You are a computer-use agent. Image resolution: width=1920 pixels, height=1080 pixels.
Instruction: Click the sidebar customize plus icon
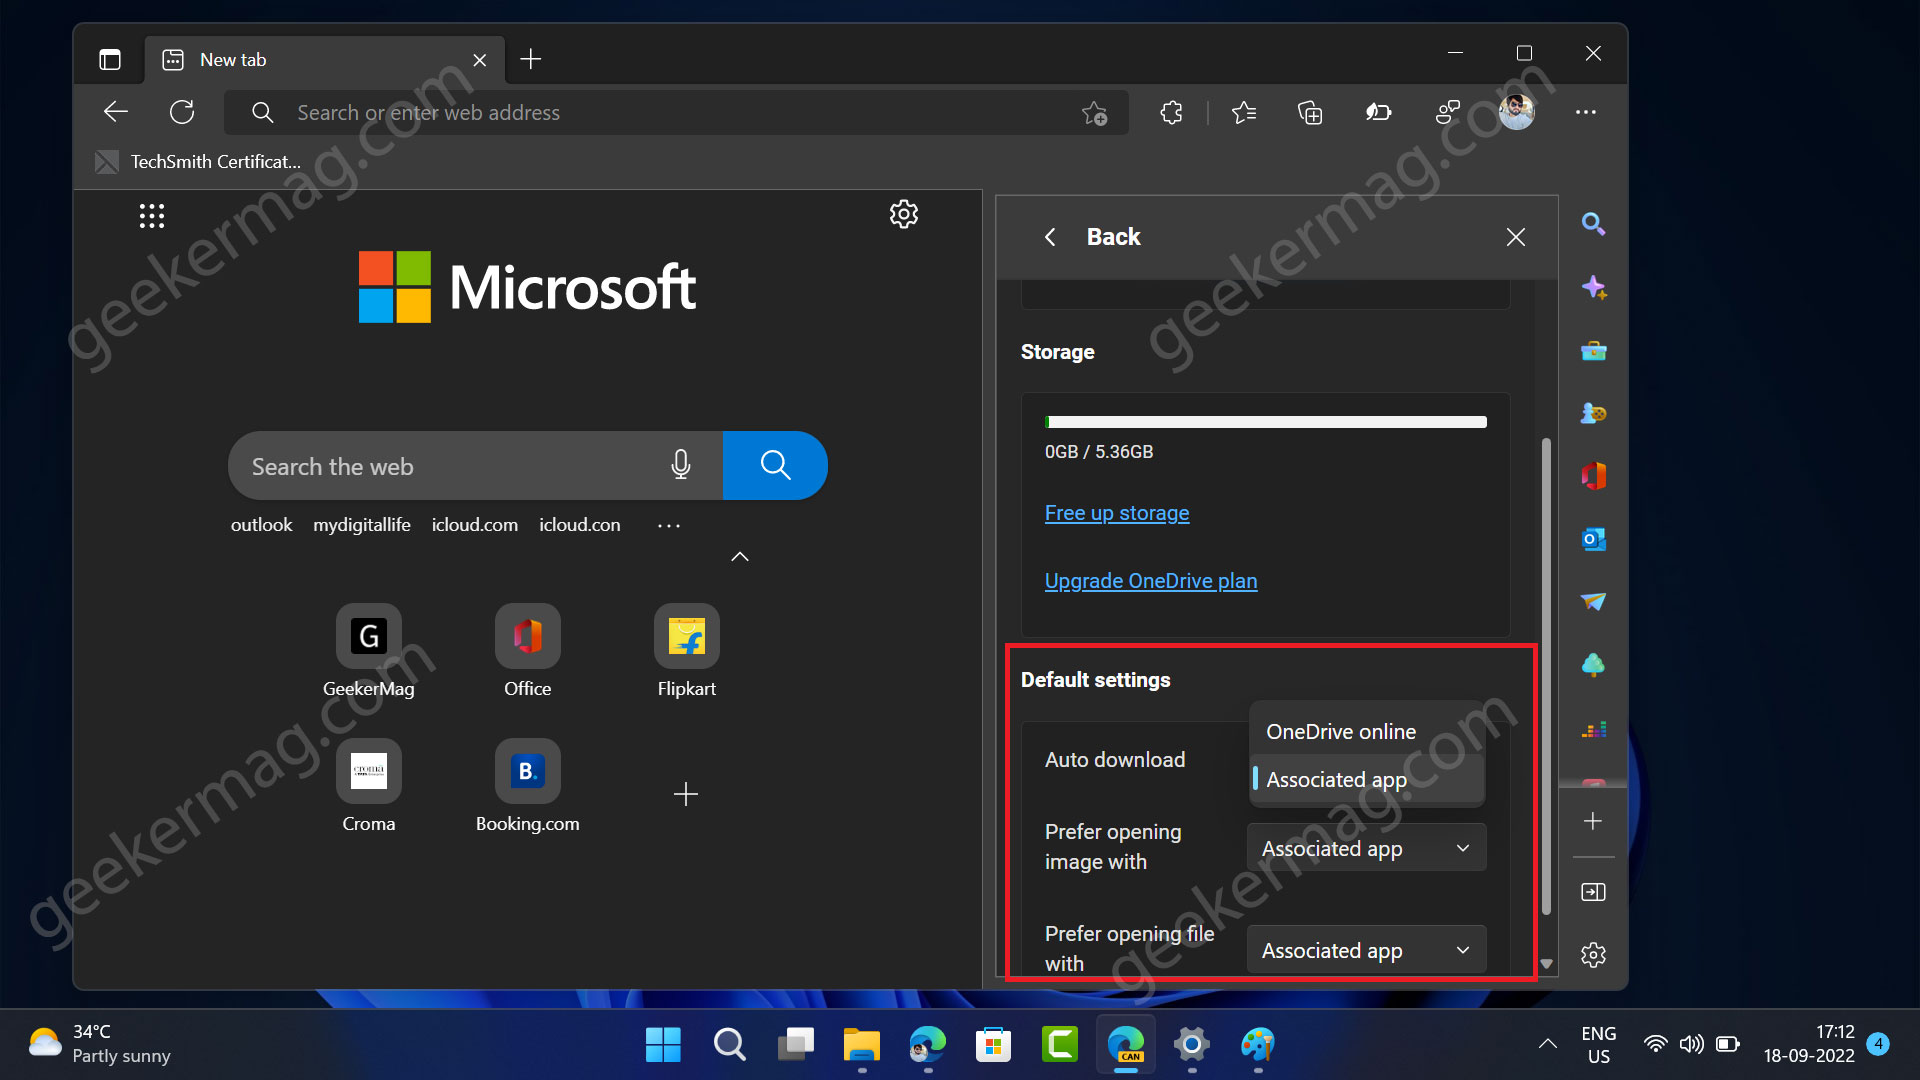point(1592,820)
